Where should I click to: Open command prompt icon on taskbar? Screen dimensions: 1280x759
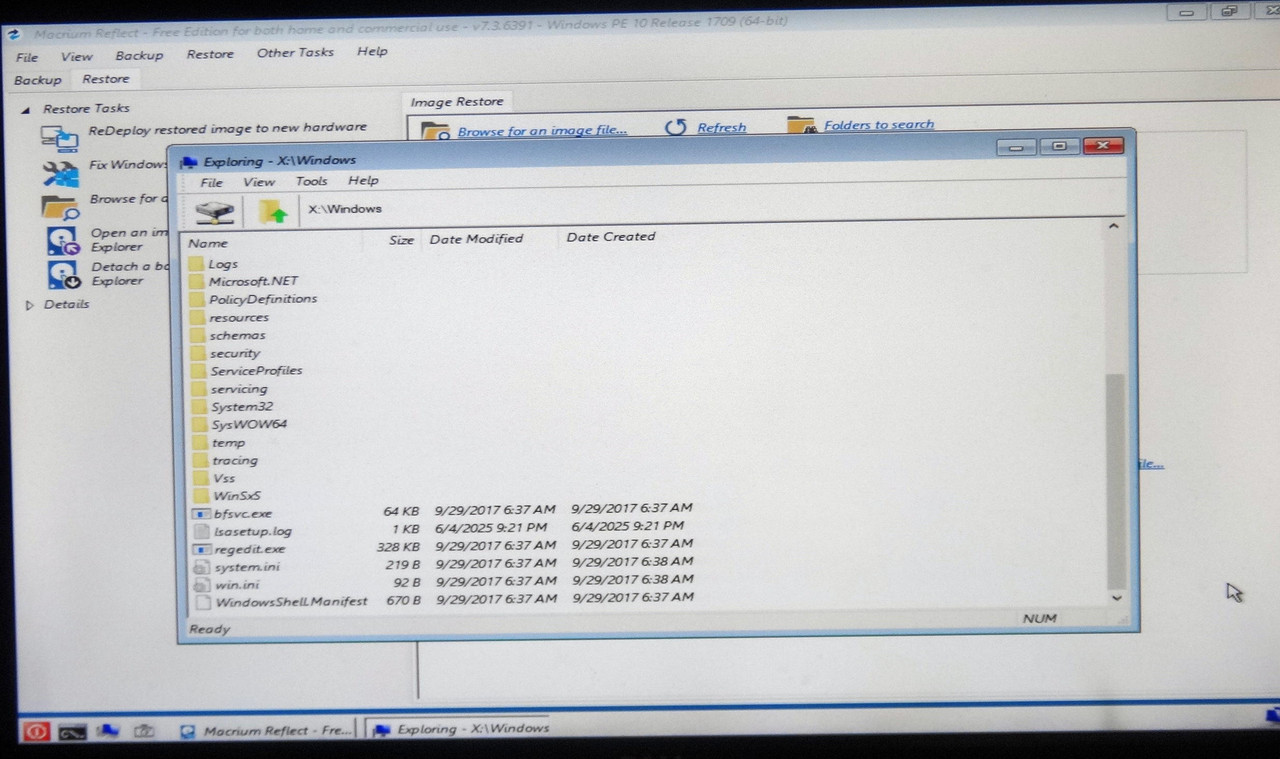[71, 732]
